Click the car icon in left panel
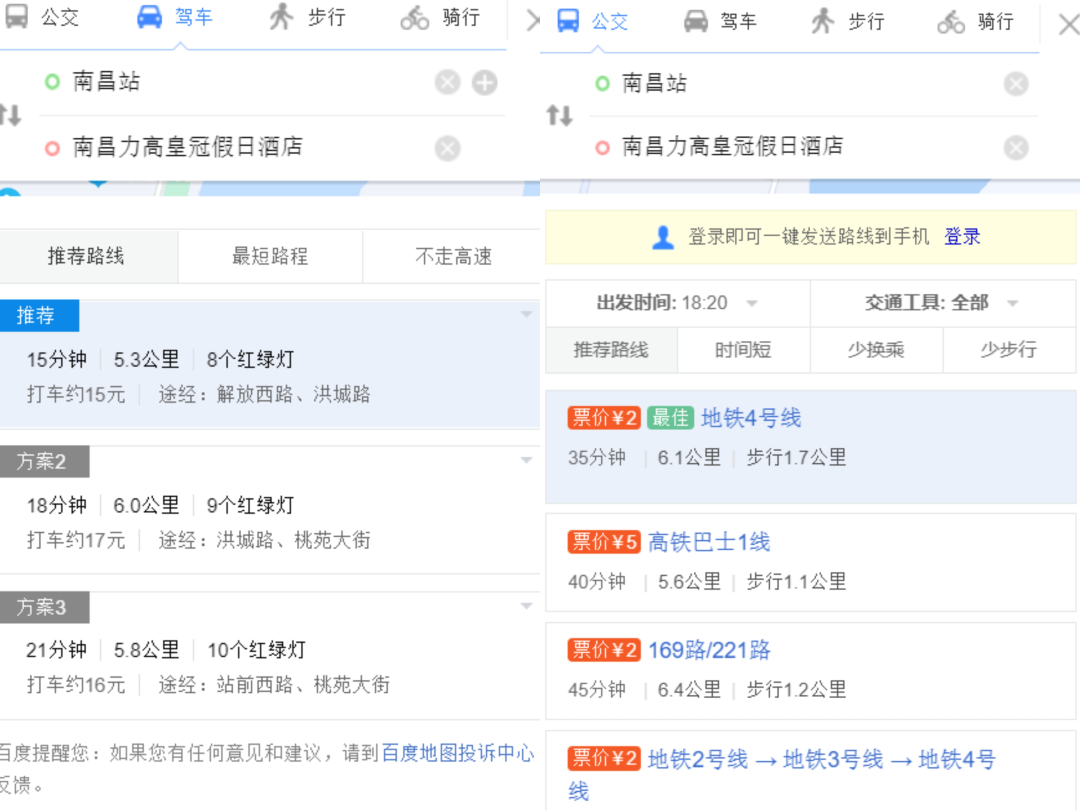The height and width of the screenshot is (810, 1080). click(149, 17)
